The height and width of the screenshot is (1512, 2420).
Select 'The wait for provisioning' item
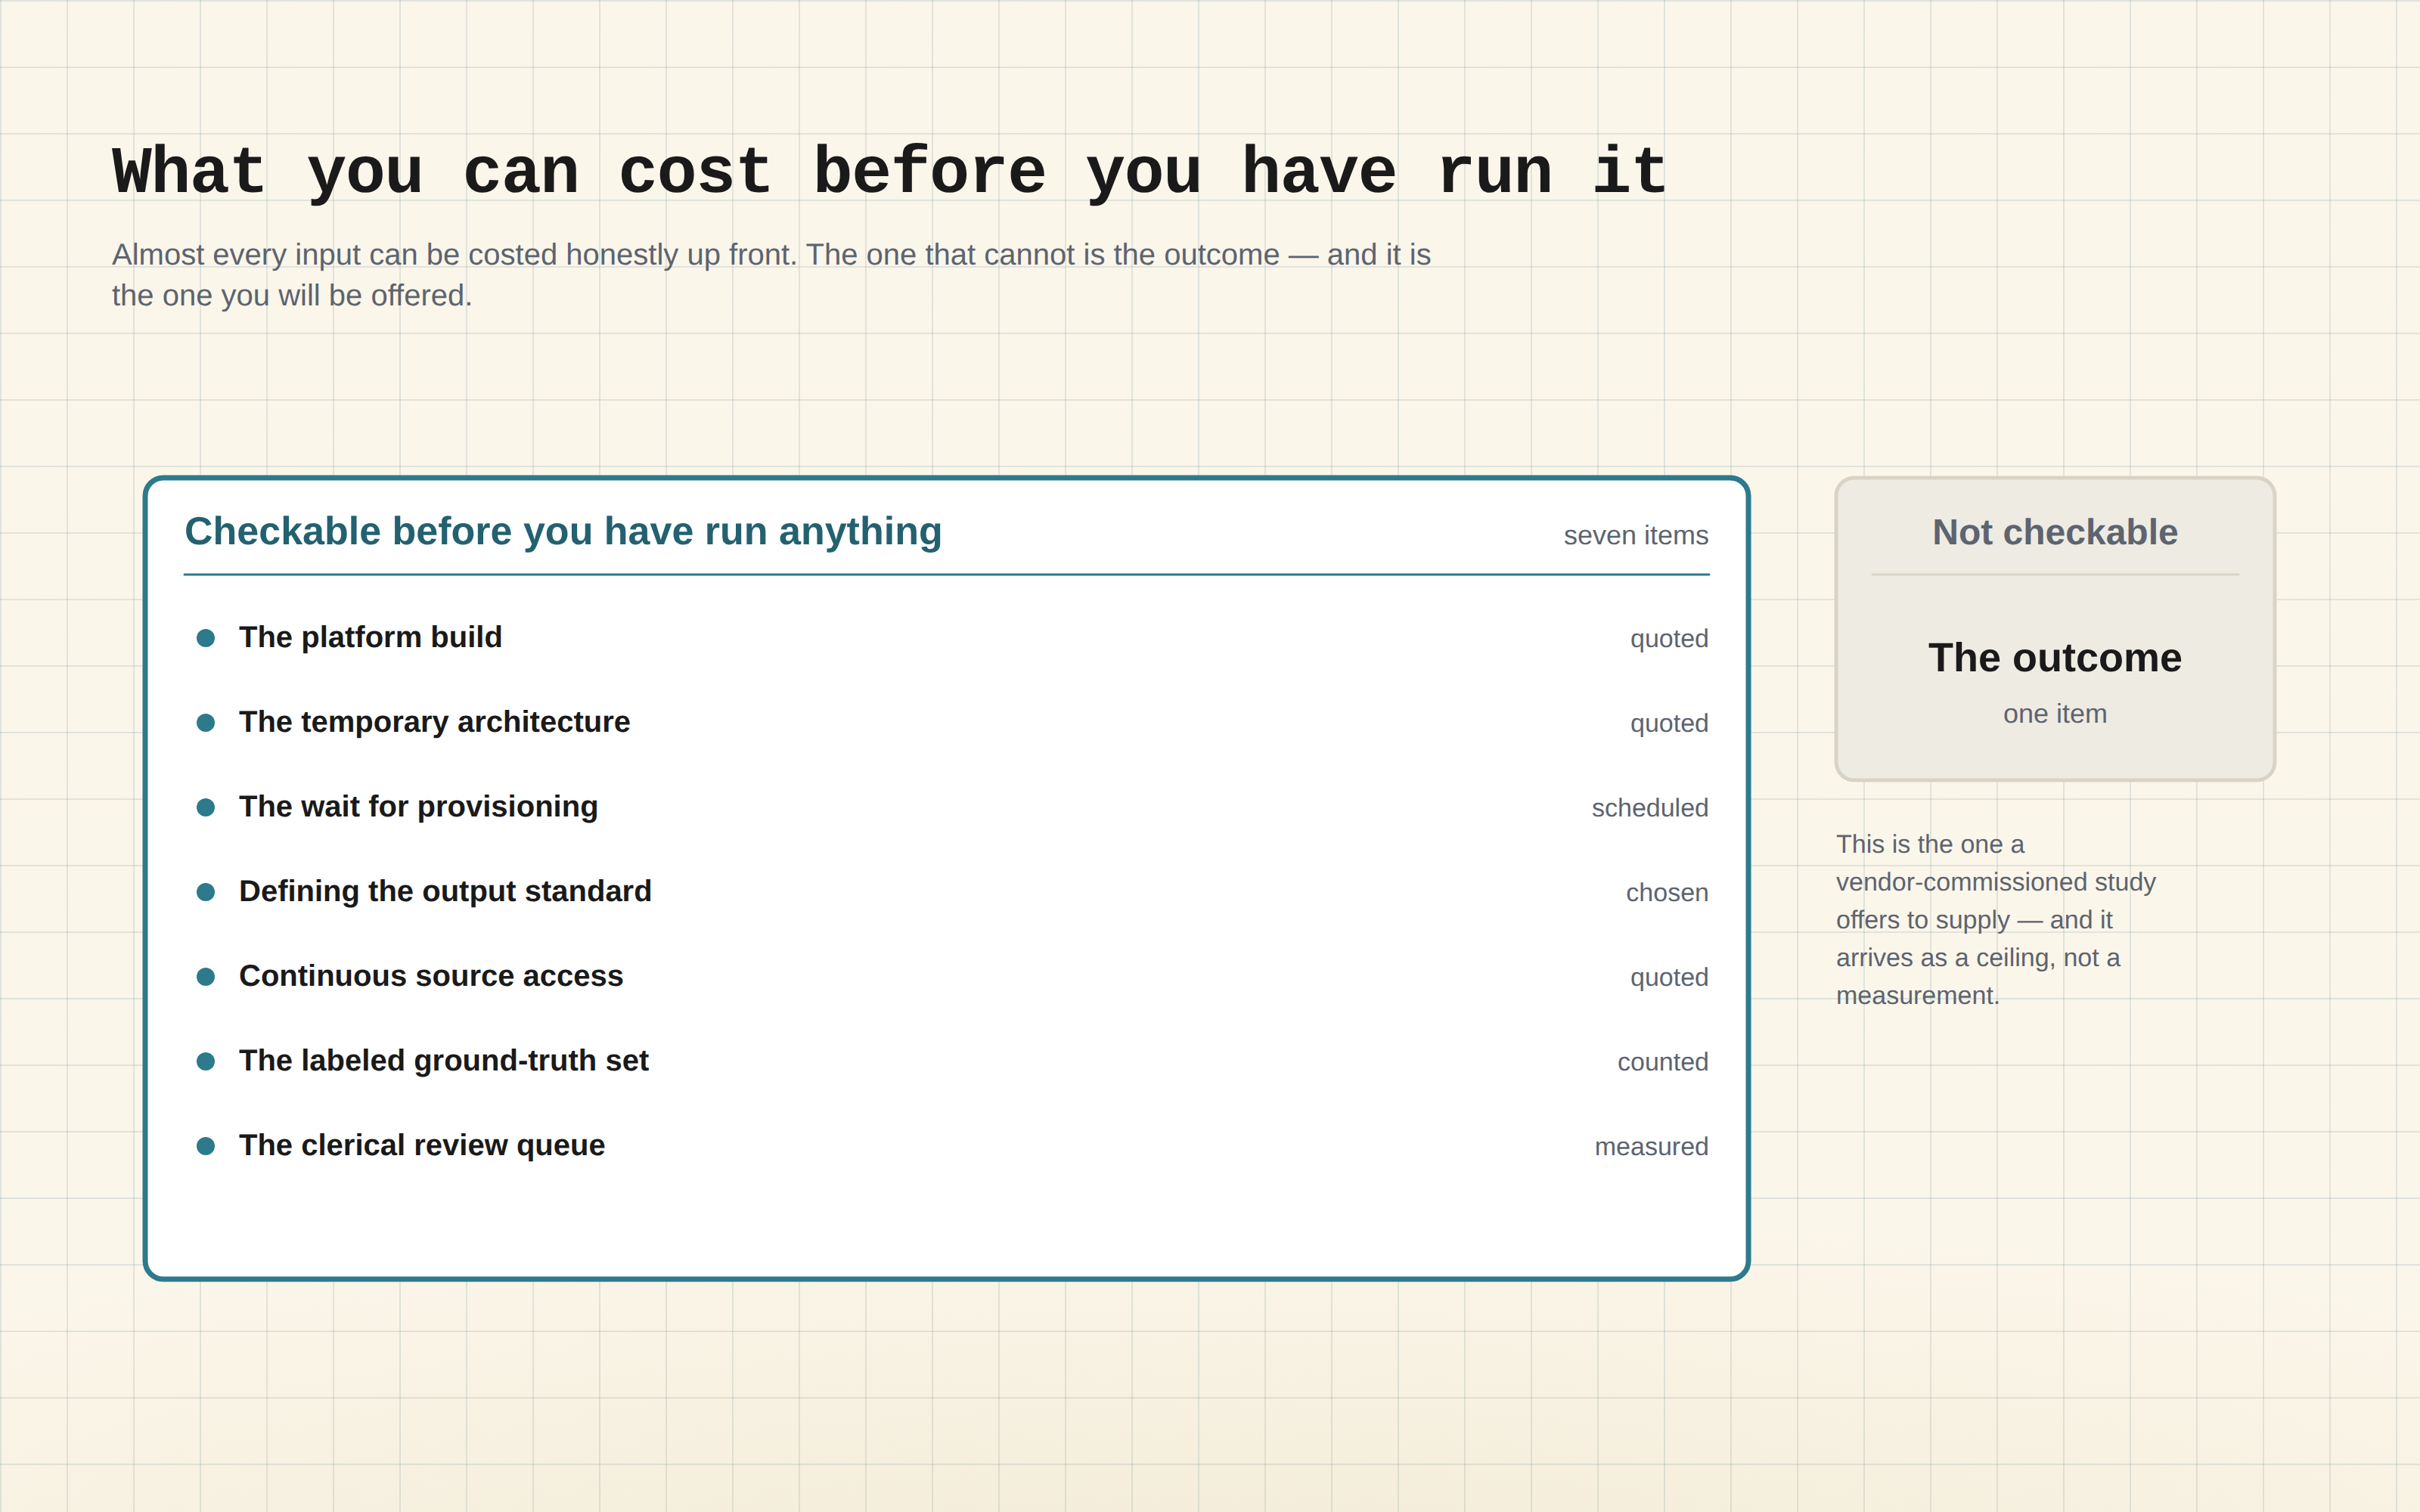tap(418, 807)
